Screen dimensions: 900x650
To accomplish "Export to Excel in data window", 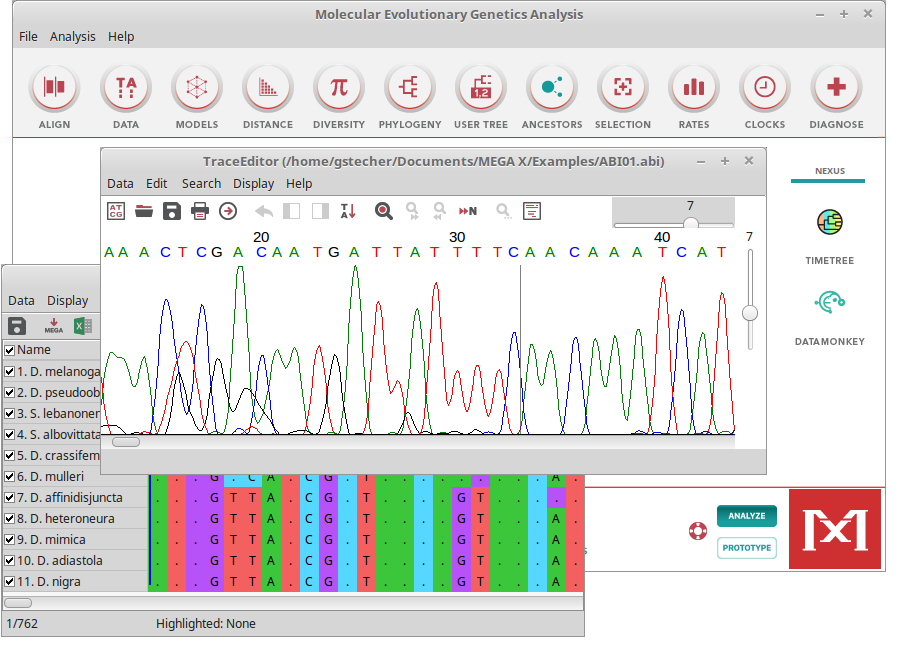I will pos(83,326).
